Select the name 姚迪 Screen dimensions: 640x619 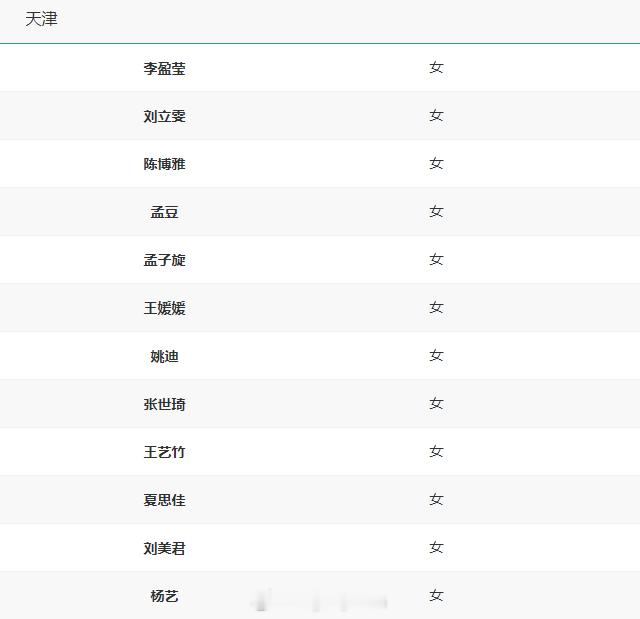coord(164,356)
